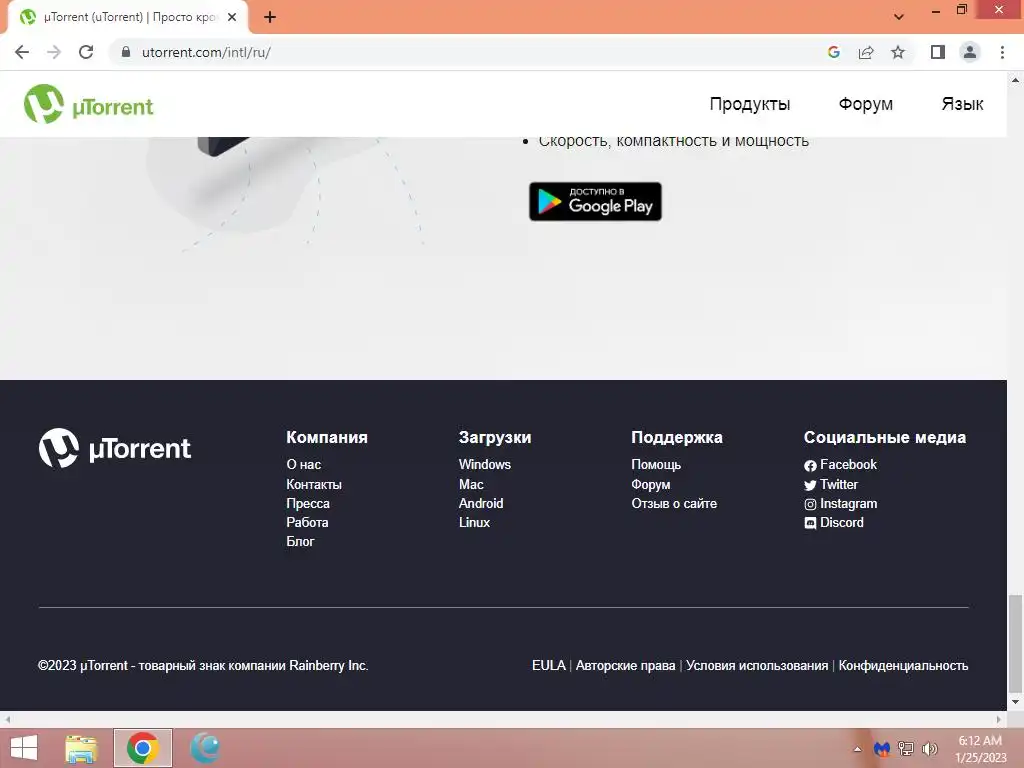Viewport: 1024px width, 768px height.
Task: Click the Facebook icon in footer
Action: tap(810, 466)
